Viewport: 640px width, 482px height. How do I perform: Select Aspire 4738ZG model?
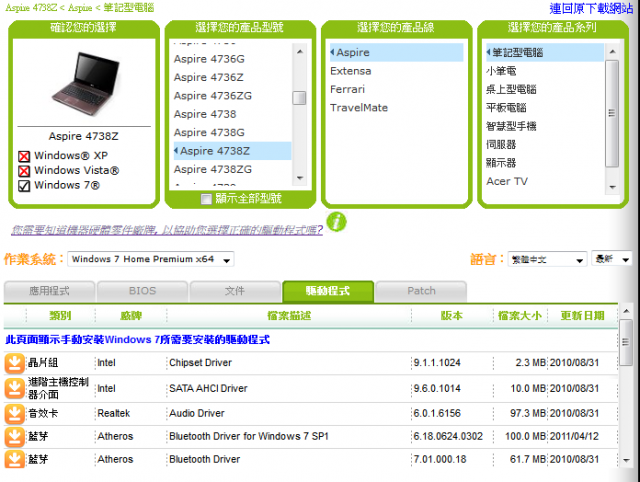tap(213, 169)
